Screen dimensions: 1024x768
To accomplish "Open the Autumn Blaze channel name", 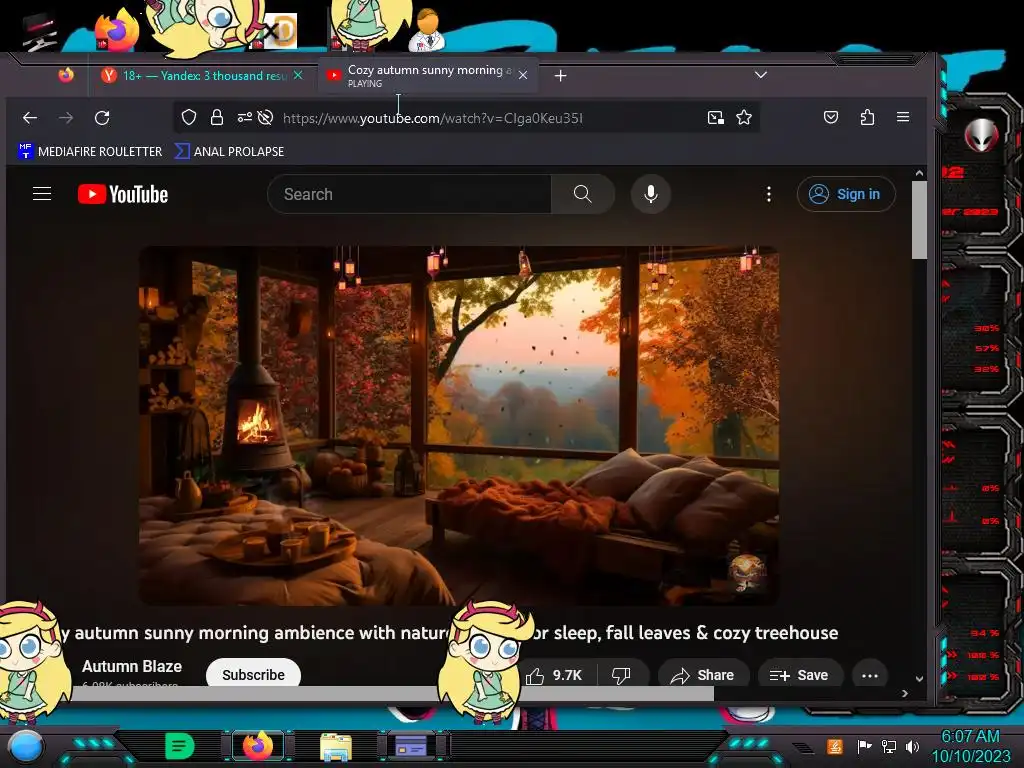I will [x=132, y=666].
